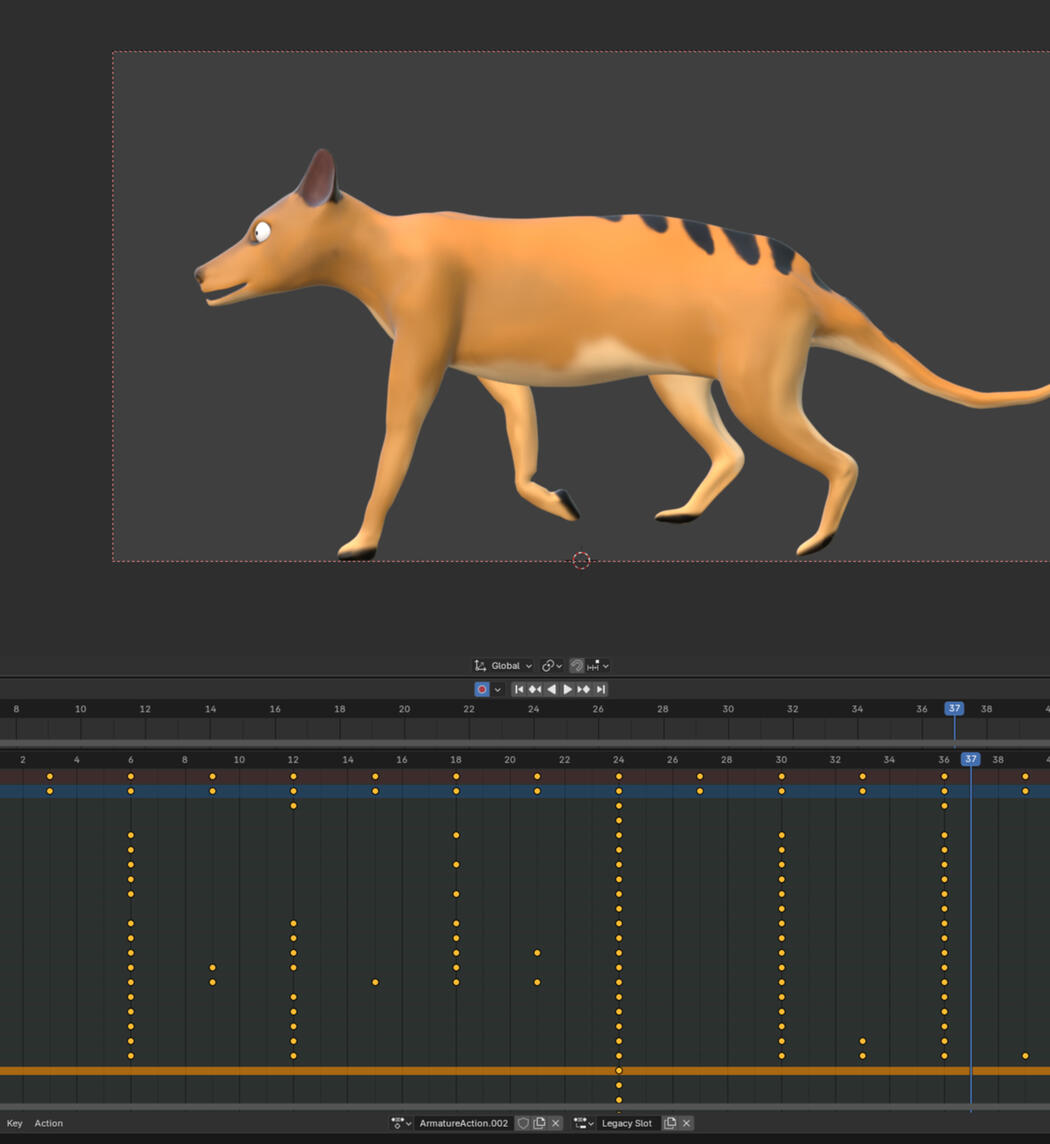This screenshot has height=1144, width=1050.
Task: Jump to previous keyframe
Action: click(x=535, y=689)
